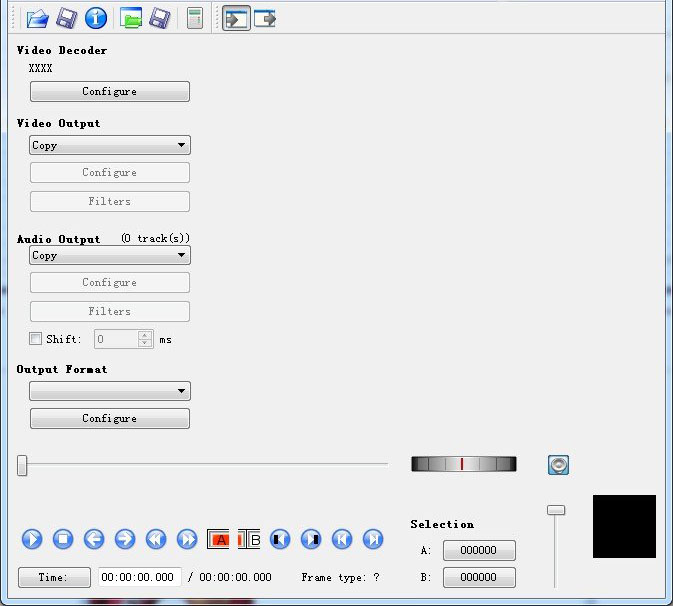This screenshot has height=606, width=673.
Task: Go to the first frame
Action: pyautogui.click(x=342, y=539)
